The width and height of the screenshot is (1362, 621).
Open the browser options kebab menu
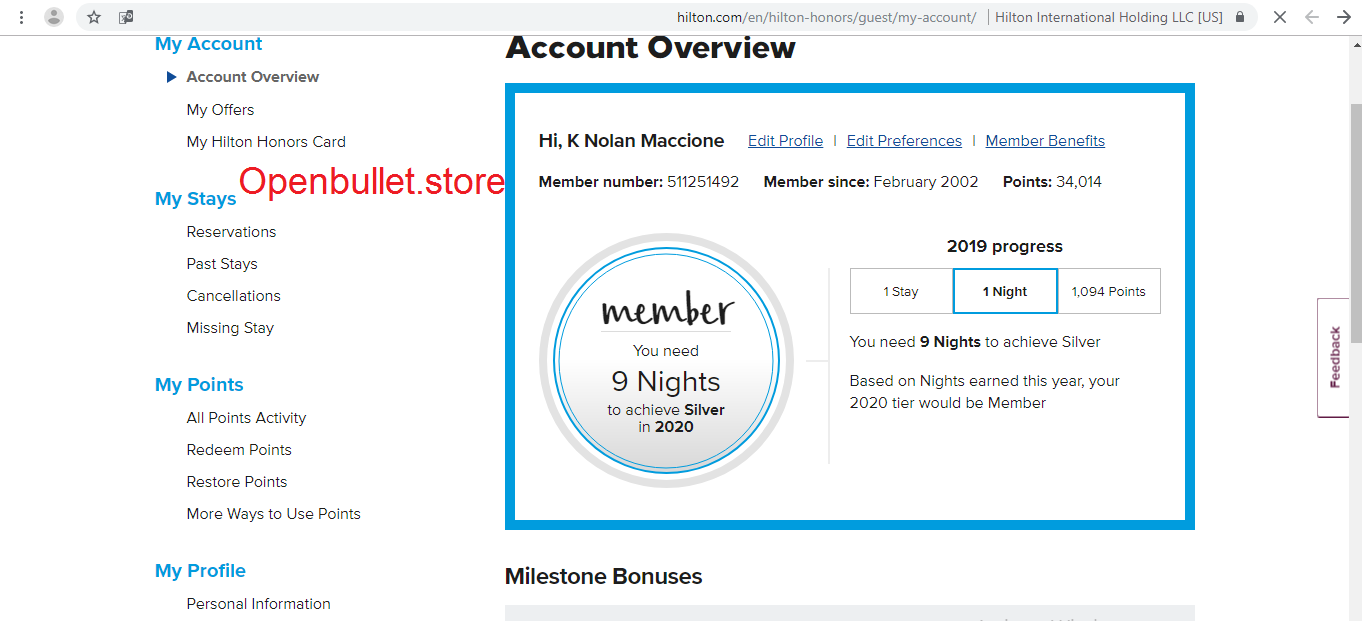21,17
